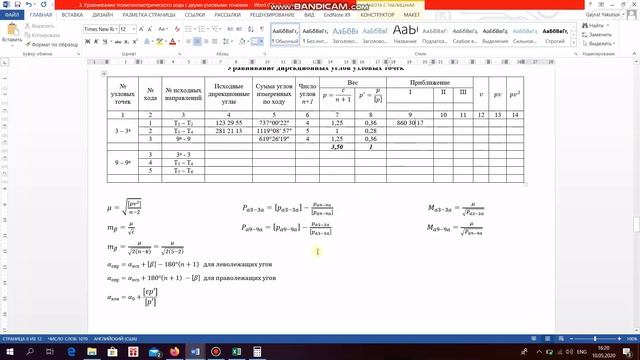Click cell containing 860 30 17

[x=410, y=123]
